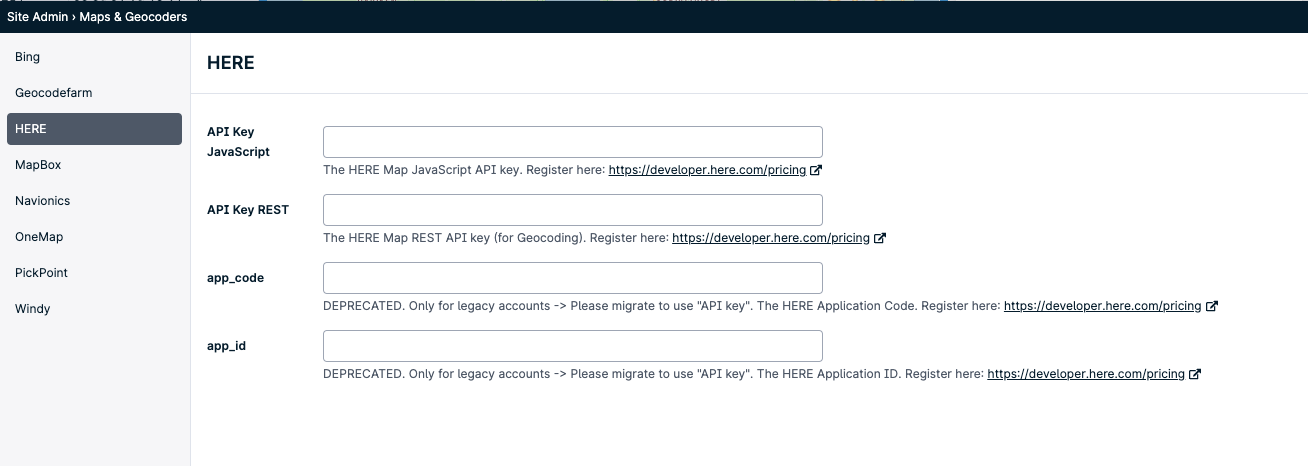
Task: Open the OneMap sidebar entry
Action: point(39,237)
